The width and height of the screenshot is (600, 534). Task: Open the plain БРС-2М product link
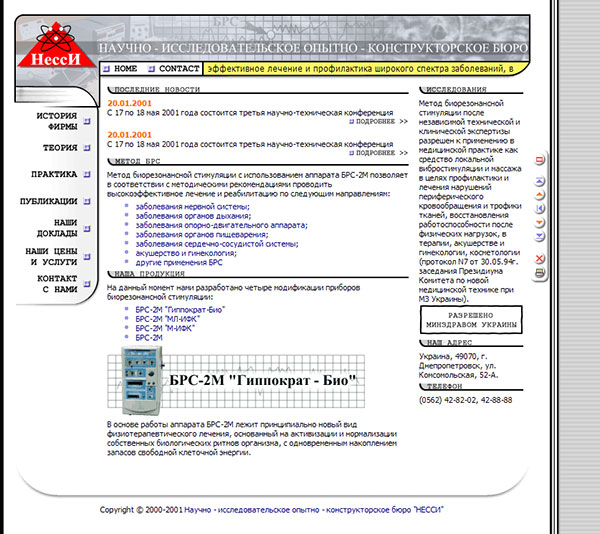149,337
